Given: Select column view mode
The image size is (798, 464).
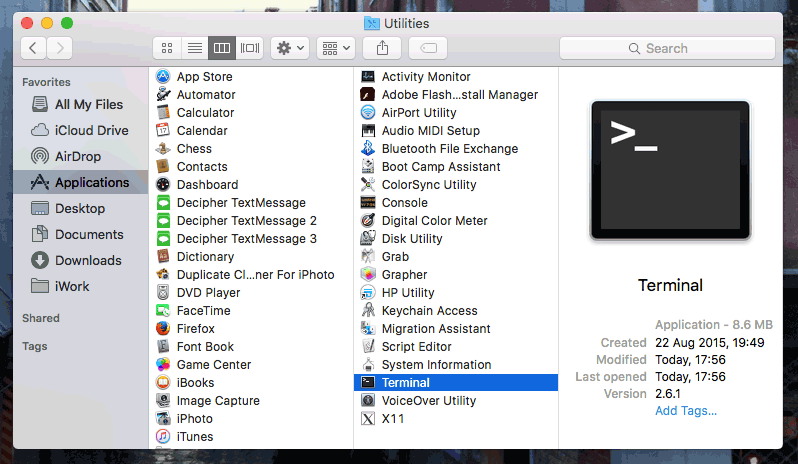Looking at the screenshot, I should 222,48.
